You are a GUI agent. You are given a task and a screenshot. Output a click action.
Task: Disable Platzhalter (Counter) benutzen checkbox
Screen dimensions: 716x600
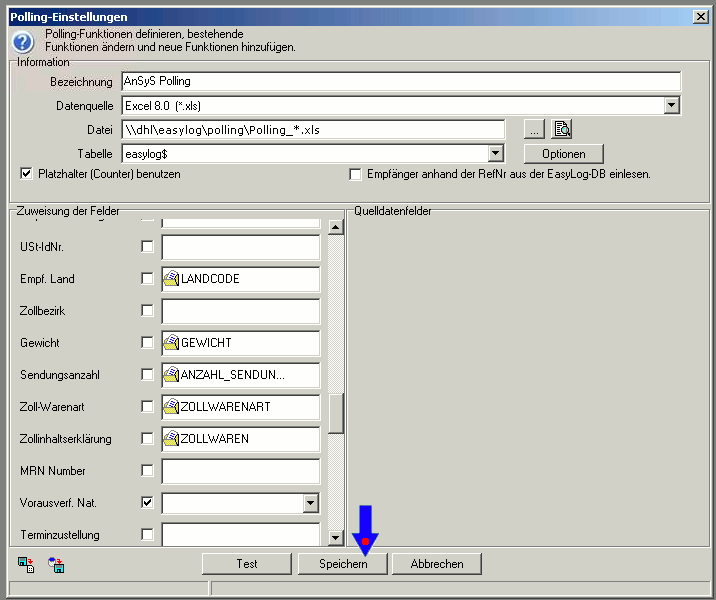pyautogui.click(x=27, y=174)
